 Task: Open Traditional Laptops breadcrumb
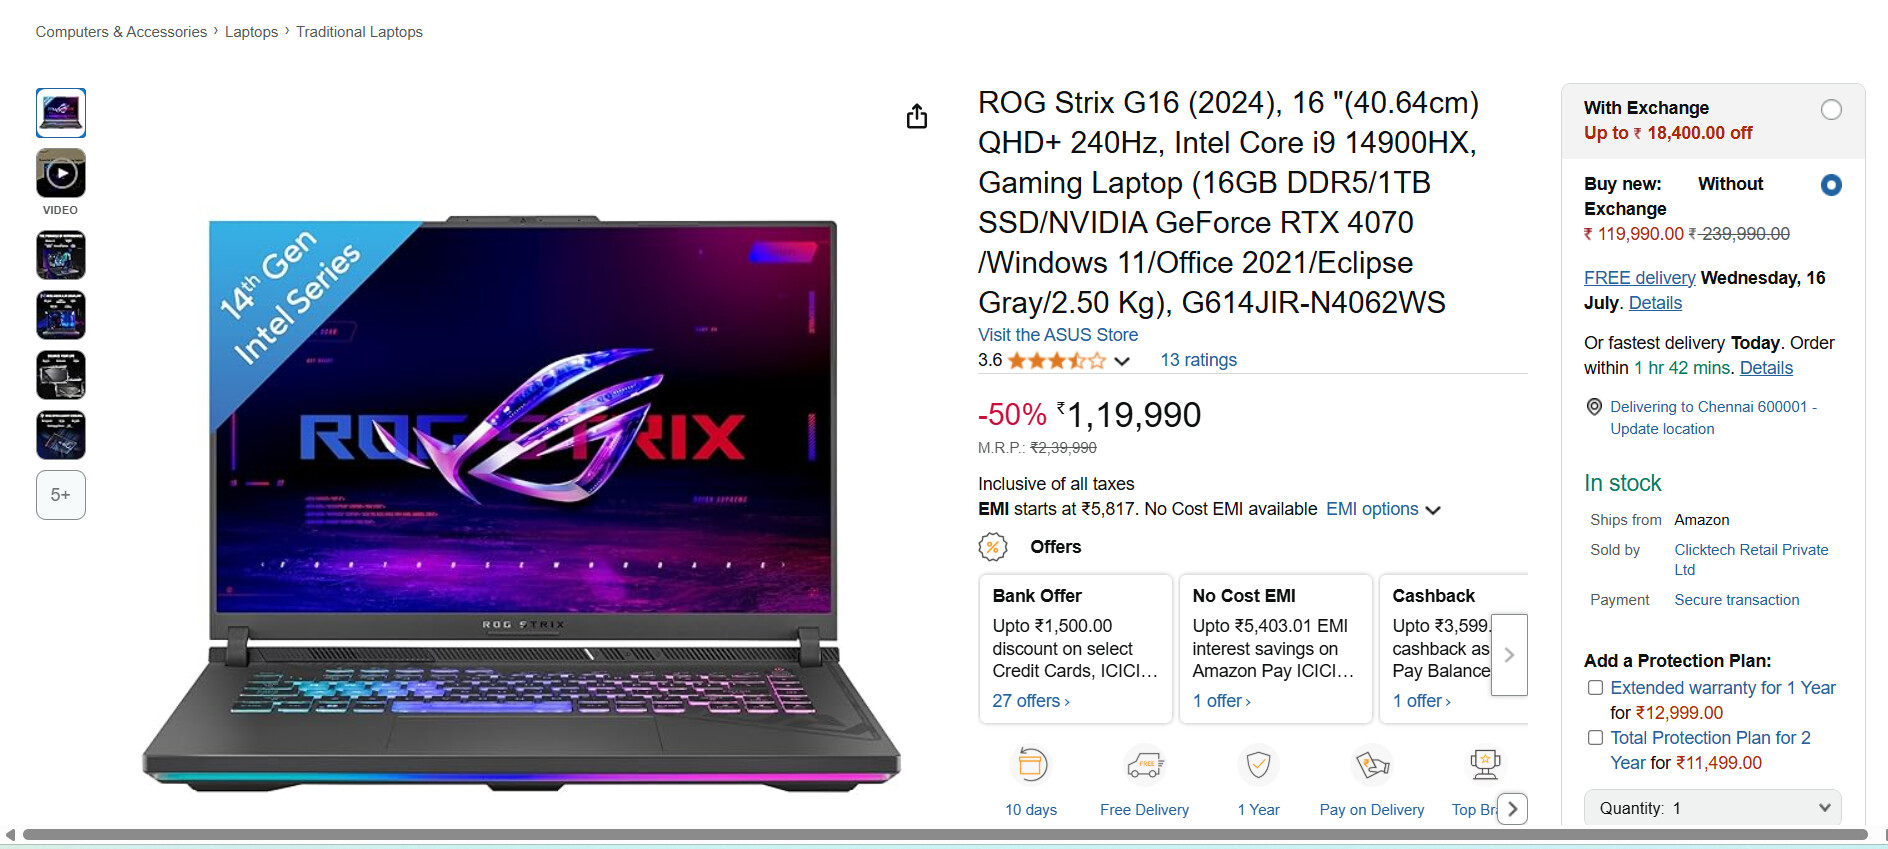point(359,32)
